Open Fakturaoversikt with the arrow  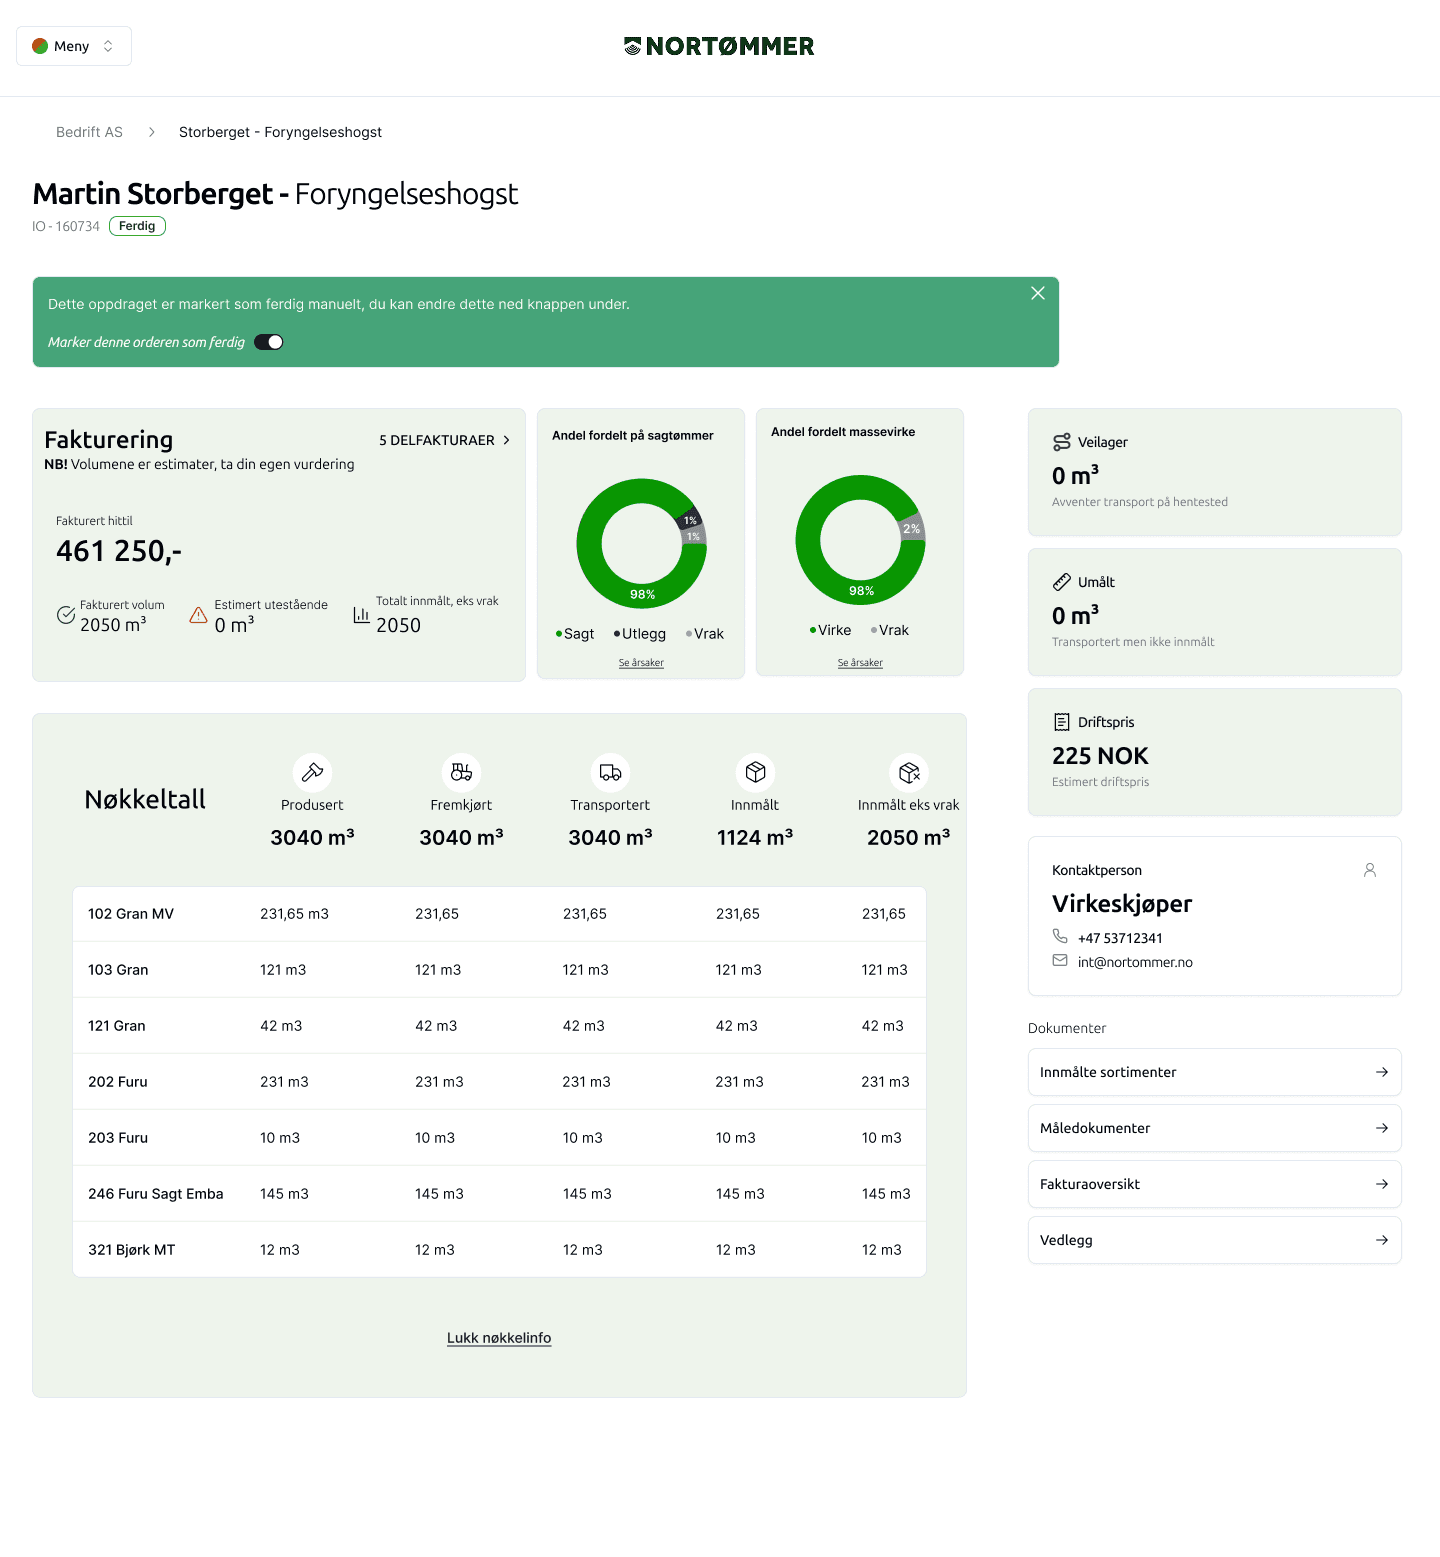click(1383, 1184)
